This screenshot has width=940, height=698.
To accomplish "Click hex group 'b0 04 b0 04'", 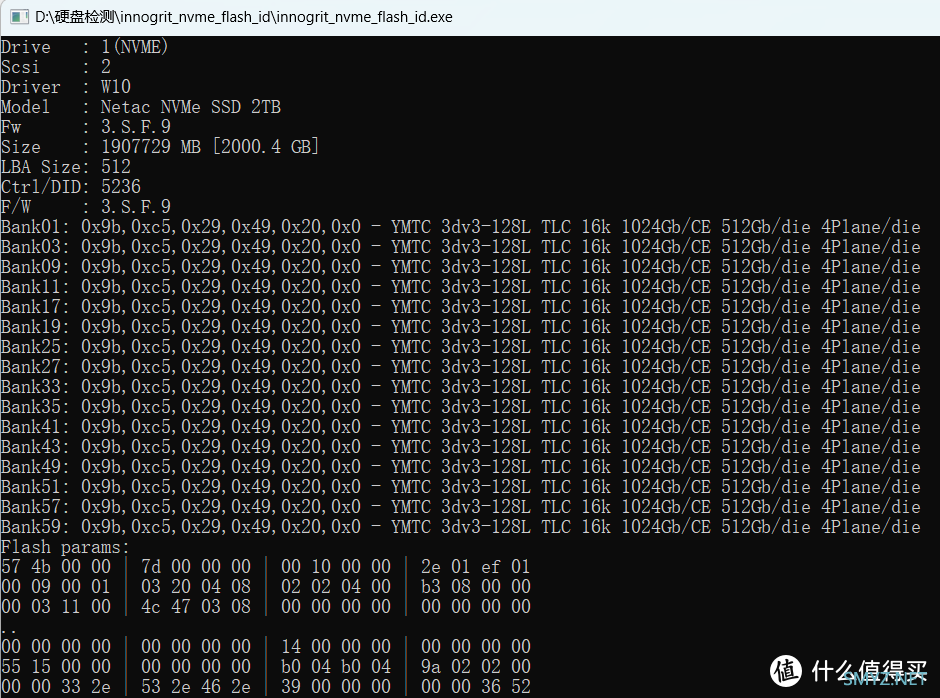I will pyautogui.click(x=336, y=666).
